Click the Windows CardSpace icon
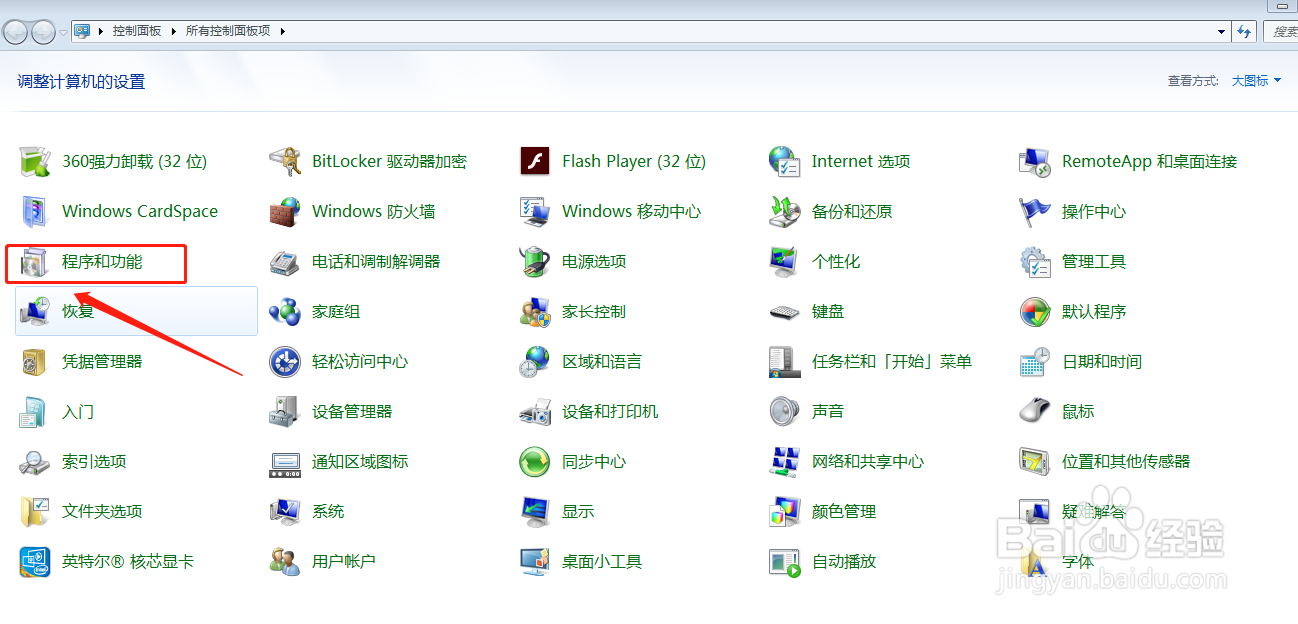Screen dimensions: 1298x624 [35, 211]
